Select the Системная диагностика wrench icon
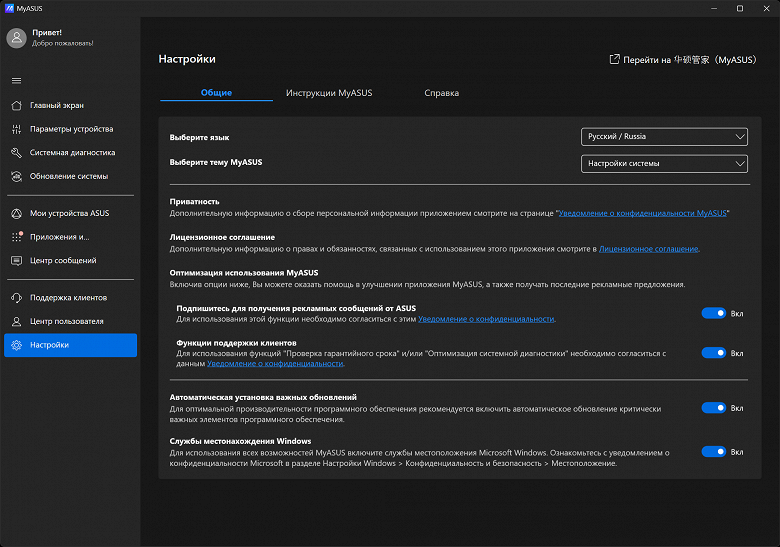Image resolution: width=780 pixels, height=547 pixels. pos(16,153)
